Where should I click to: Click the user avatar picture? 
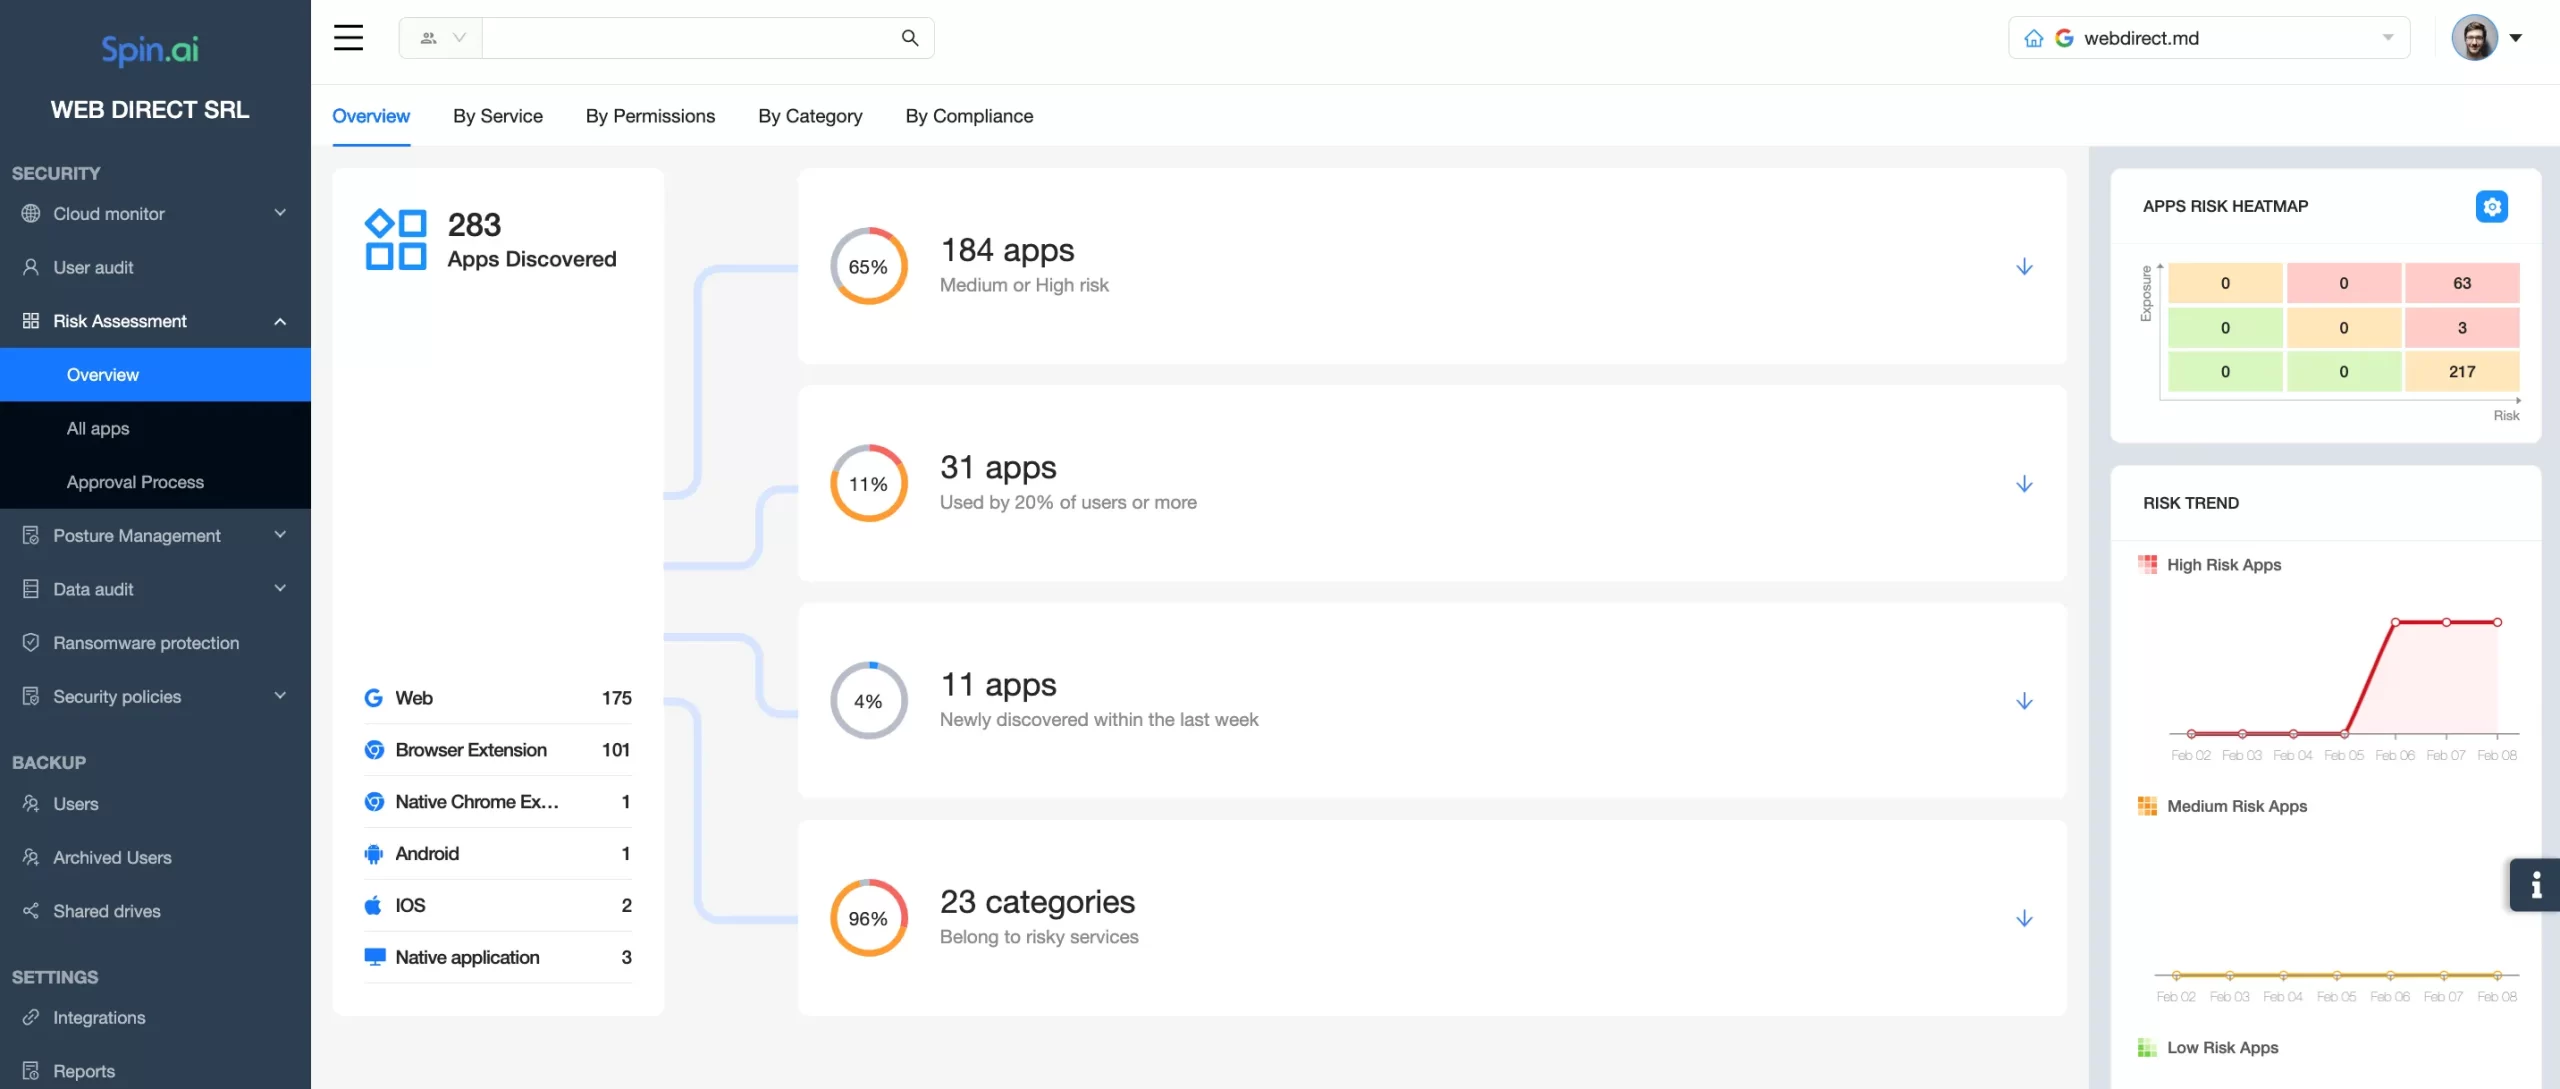pos(2474,38)
